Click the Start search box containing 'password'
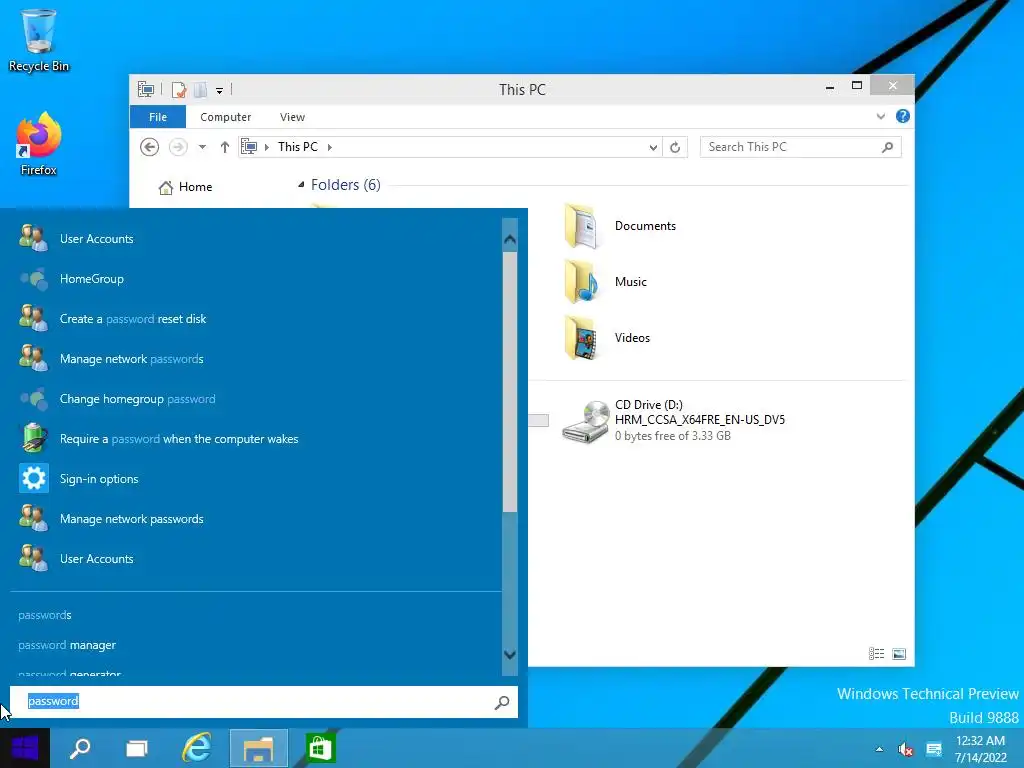Image resolution: width=1024 pixels, height=768 pixels. (264, 702)
